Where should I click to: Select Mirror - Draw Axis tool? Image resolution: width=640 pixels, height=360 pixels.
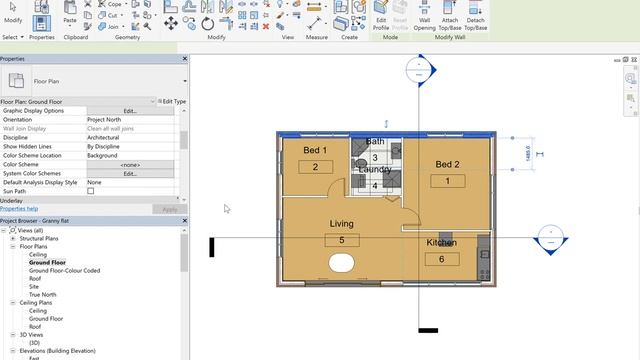pyautogui.click(x=226, y=6)
